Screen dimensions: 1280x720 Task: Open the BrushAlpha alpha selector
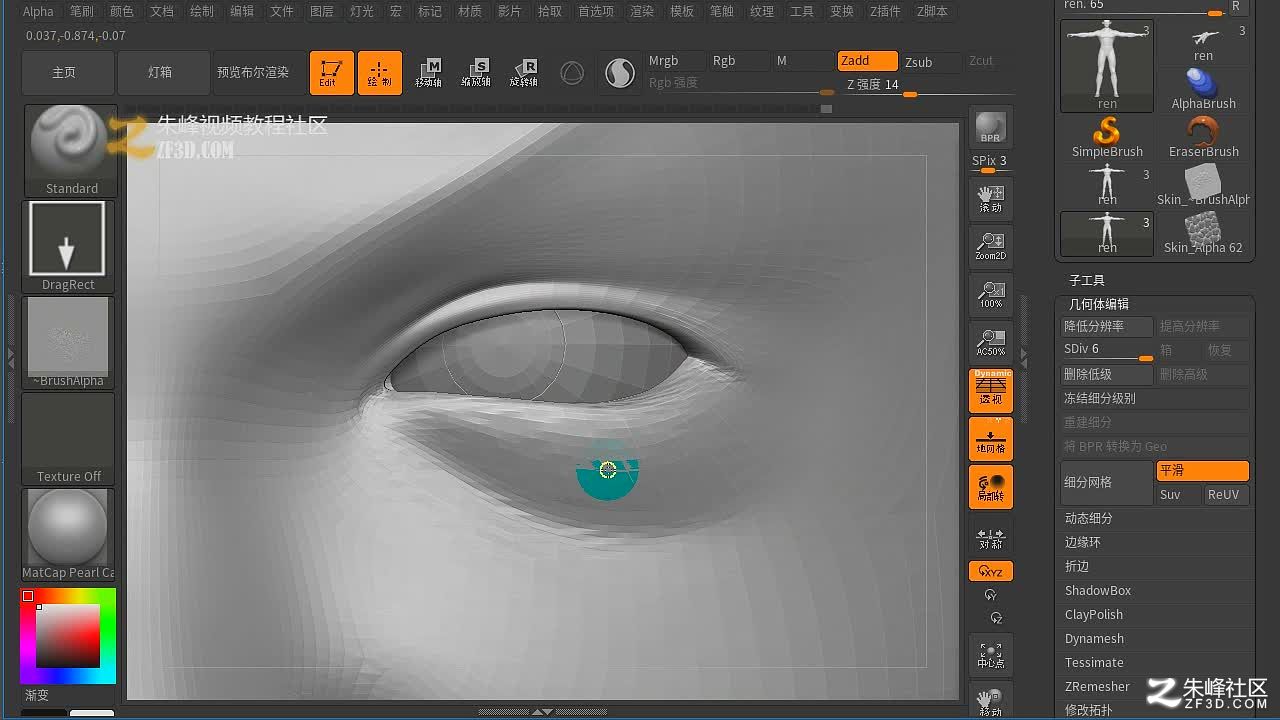point(68,342)
